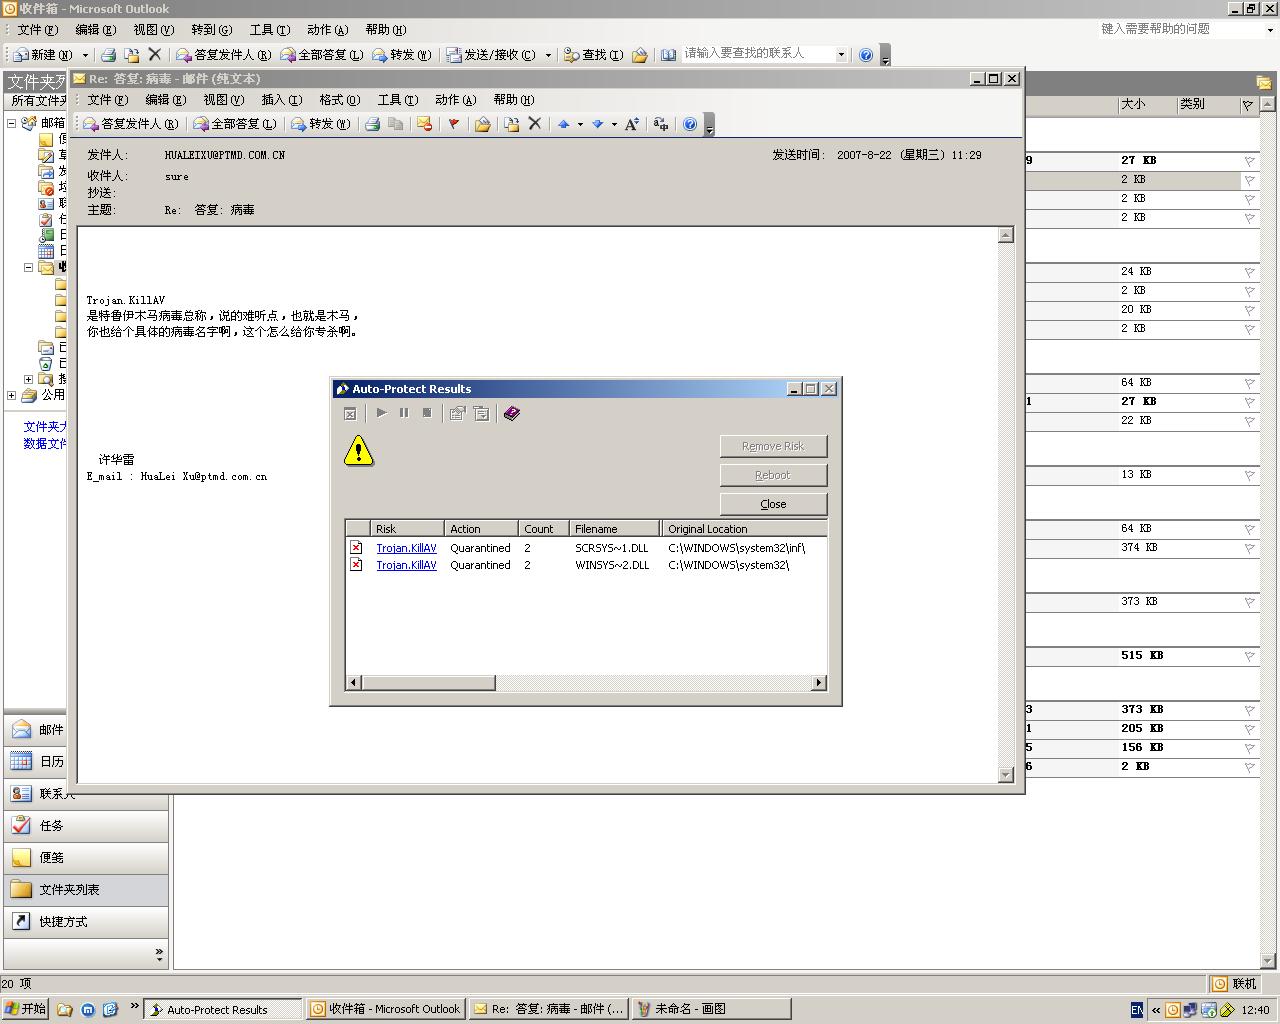Collapse the 邮箱 mailbox tree node
Screen dimensions: 1280x1024
12,123
